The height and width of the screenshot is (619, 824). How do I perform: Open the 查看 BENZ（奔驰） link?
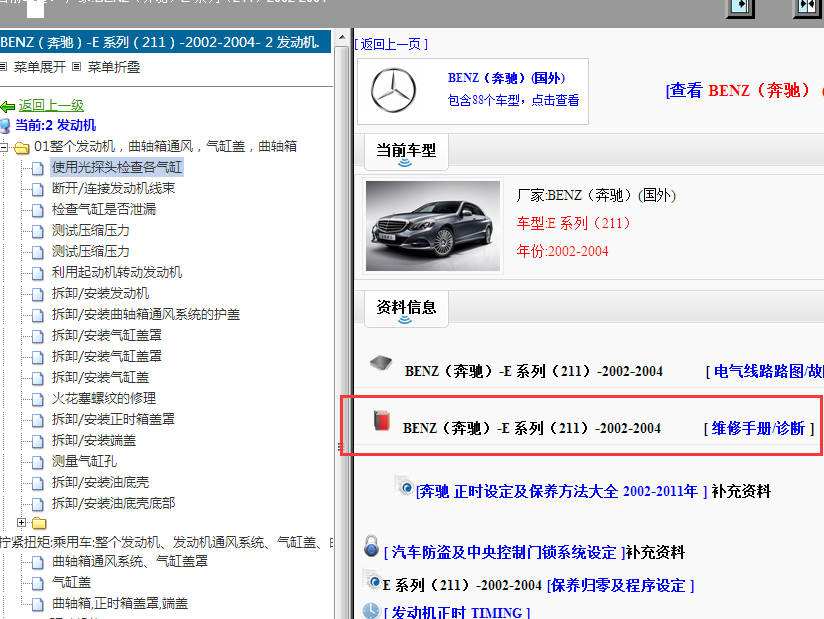tap(744, 90)
